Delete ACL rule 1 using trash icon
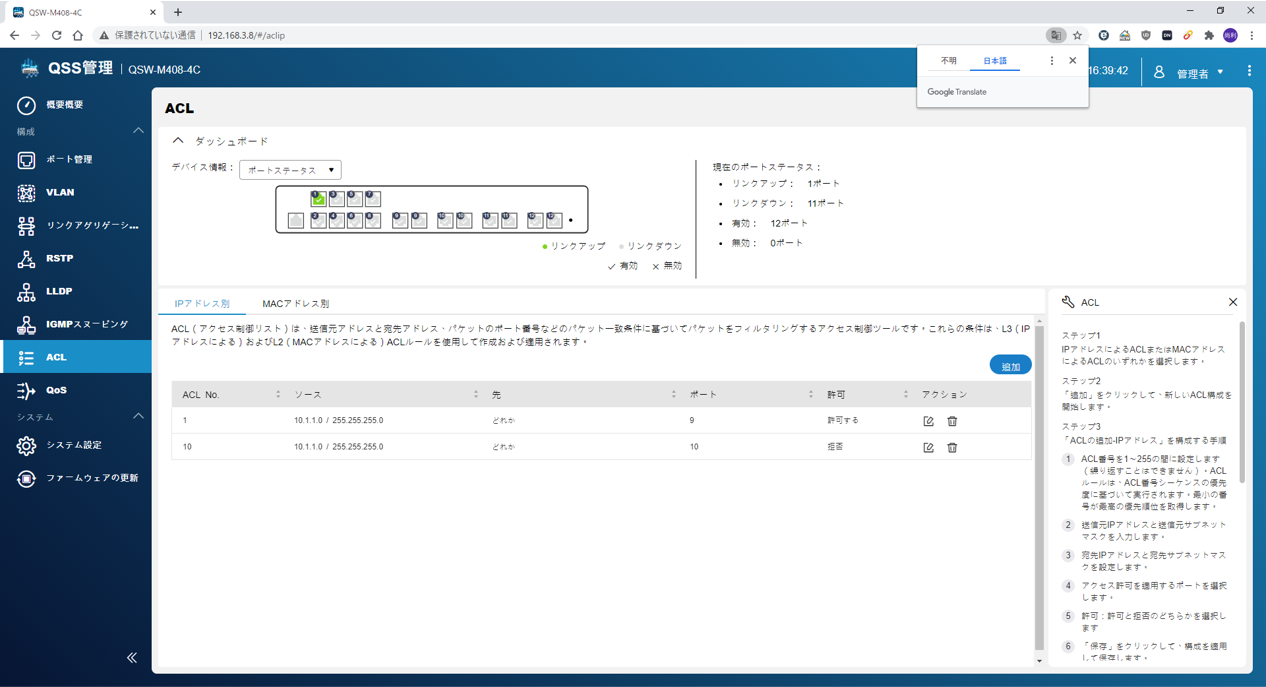The width and height of the screenshot is (1266, 687). click(x=952, y=421)
